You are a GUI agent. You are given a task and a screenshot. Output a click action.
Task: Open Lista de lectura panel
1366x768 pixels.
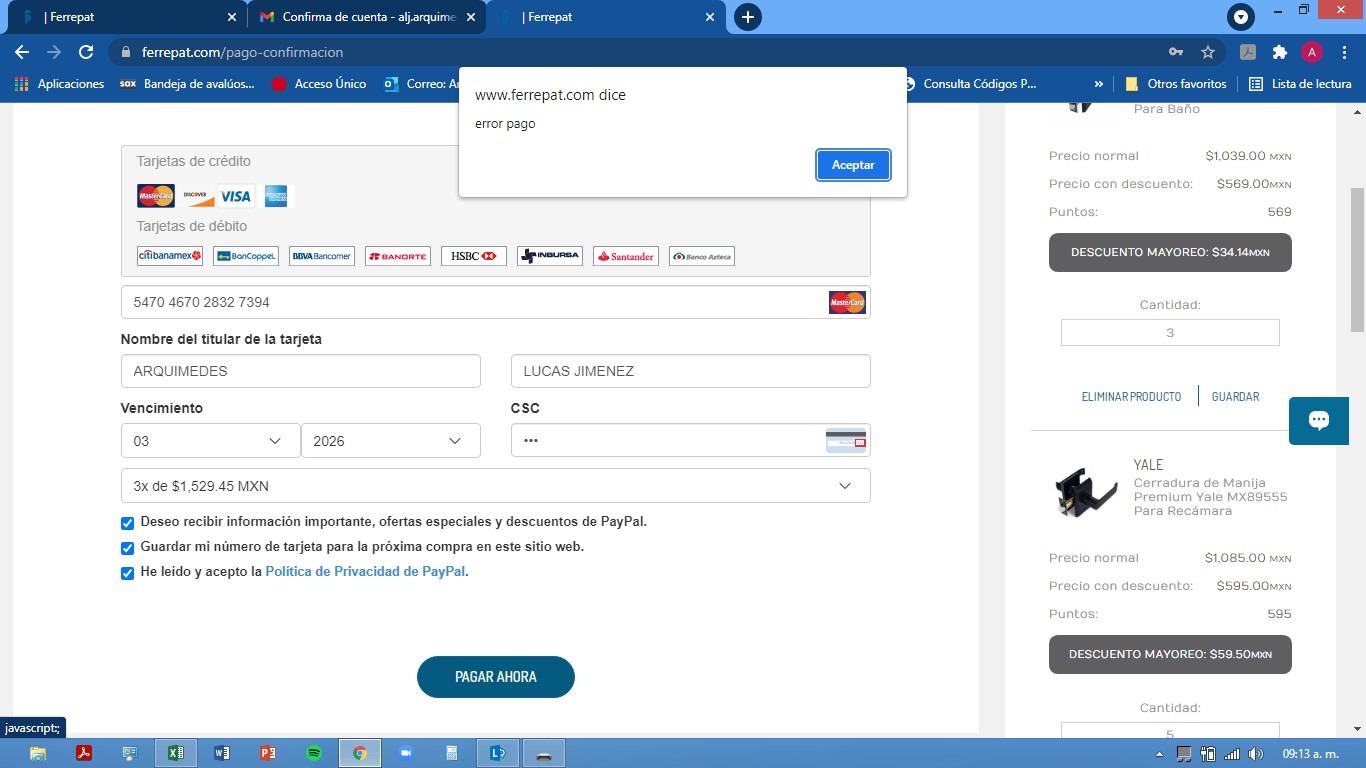coord(1300,84)
